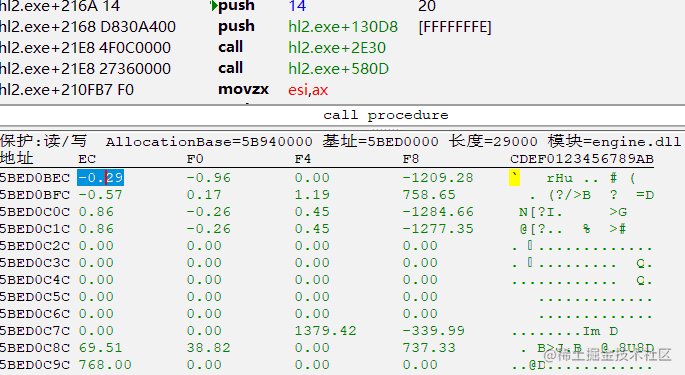Click the 768.00 value
685x375 pixels.
105,365
